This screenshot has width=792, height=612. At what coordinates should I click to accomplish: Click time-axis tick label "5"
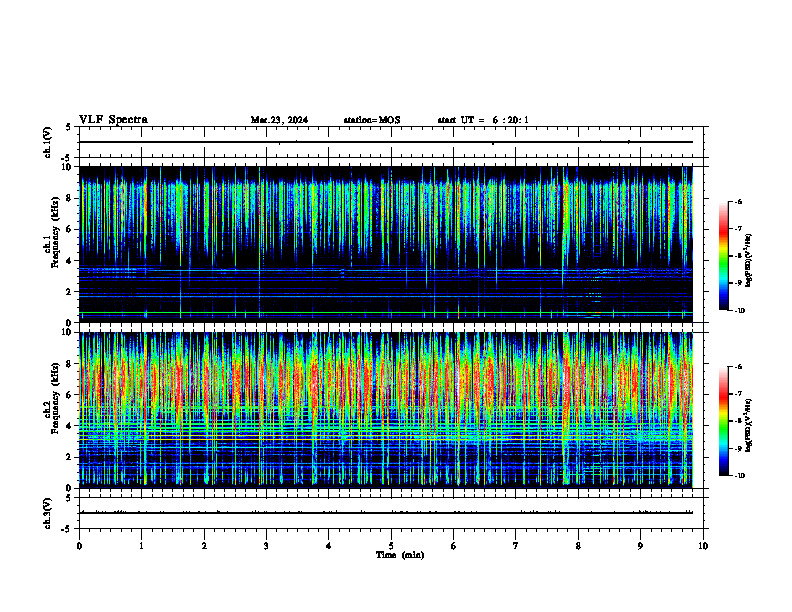pyautogui.click(x=391, y=546)
